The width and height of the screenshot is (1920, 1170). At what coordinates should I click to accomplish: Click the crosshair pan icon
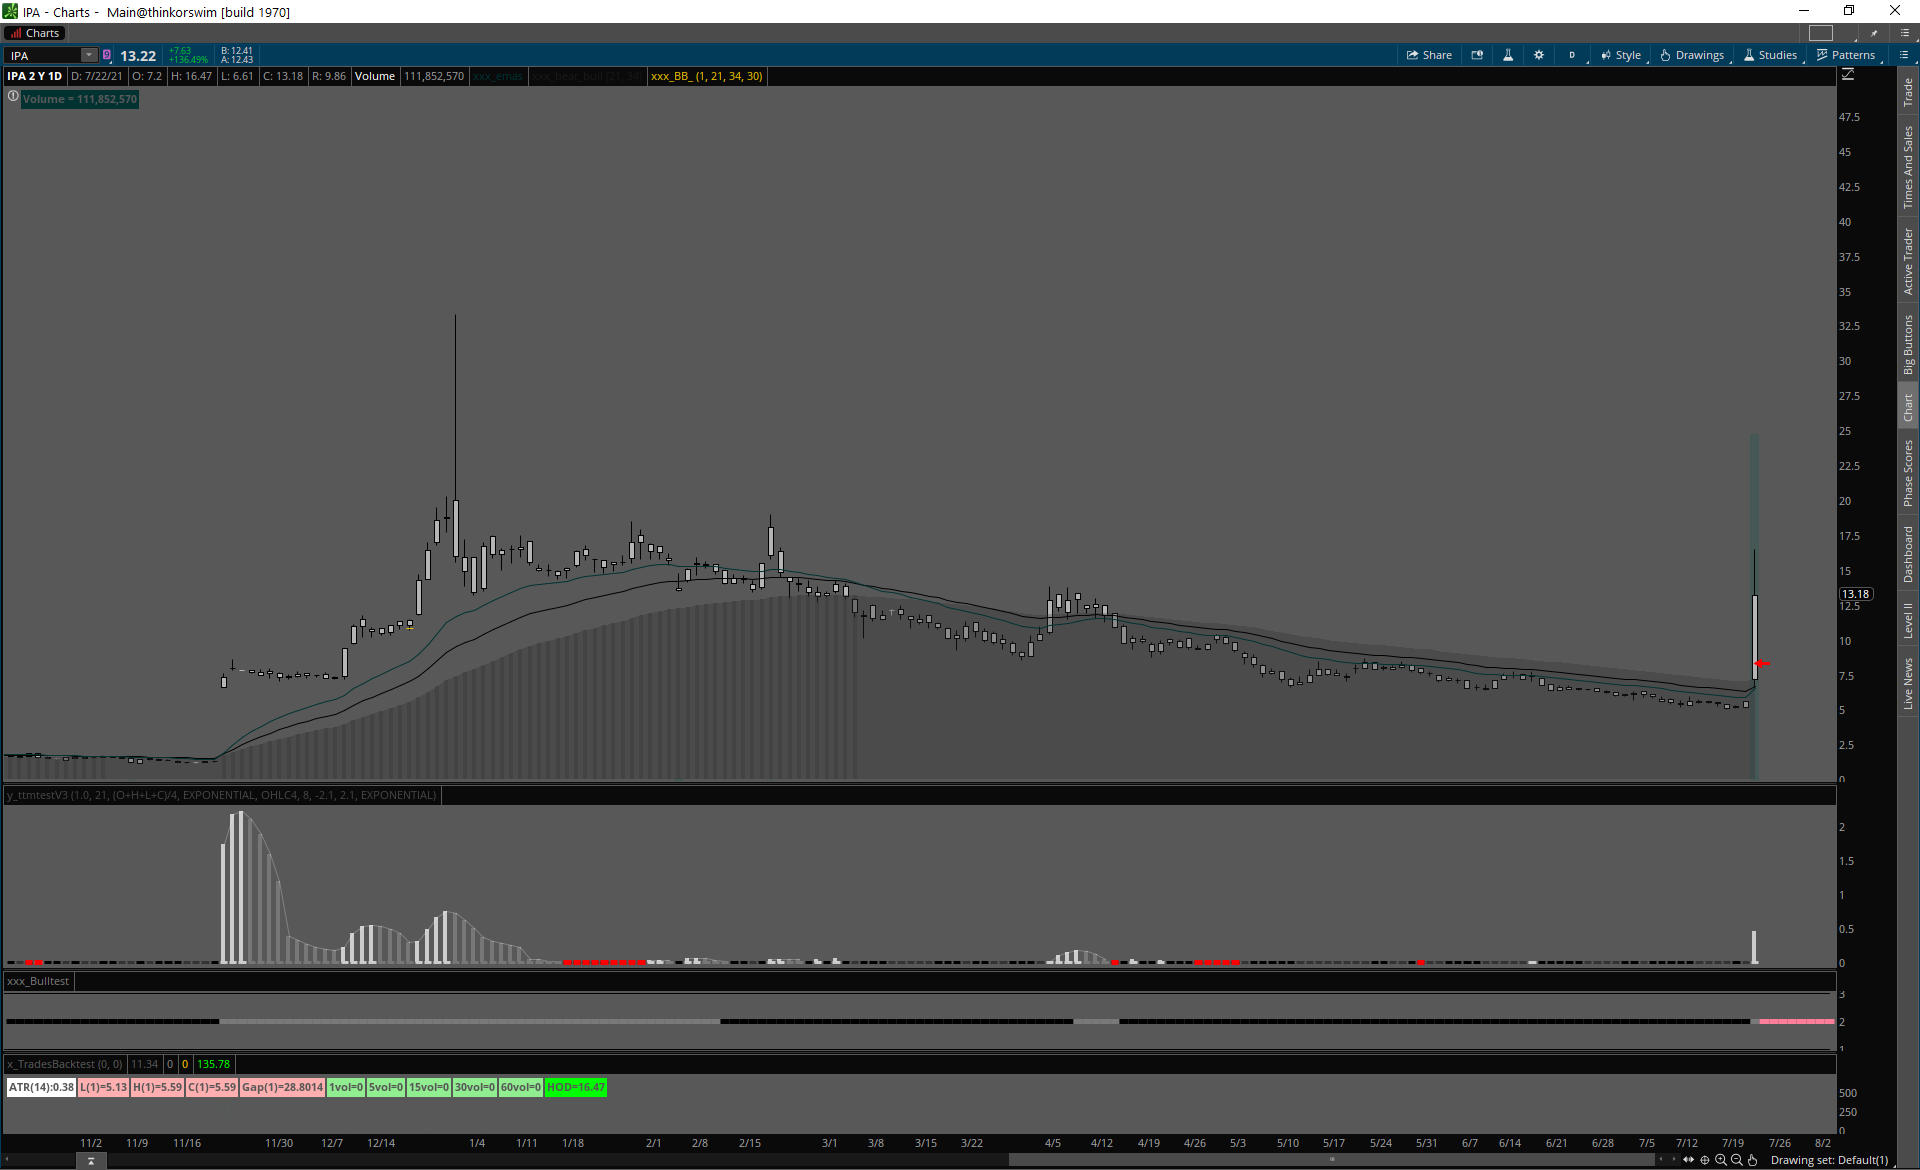click(1705, 1160)
